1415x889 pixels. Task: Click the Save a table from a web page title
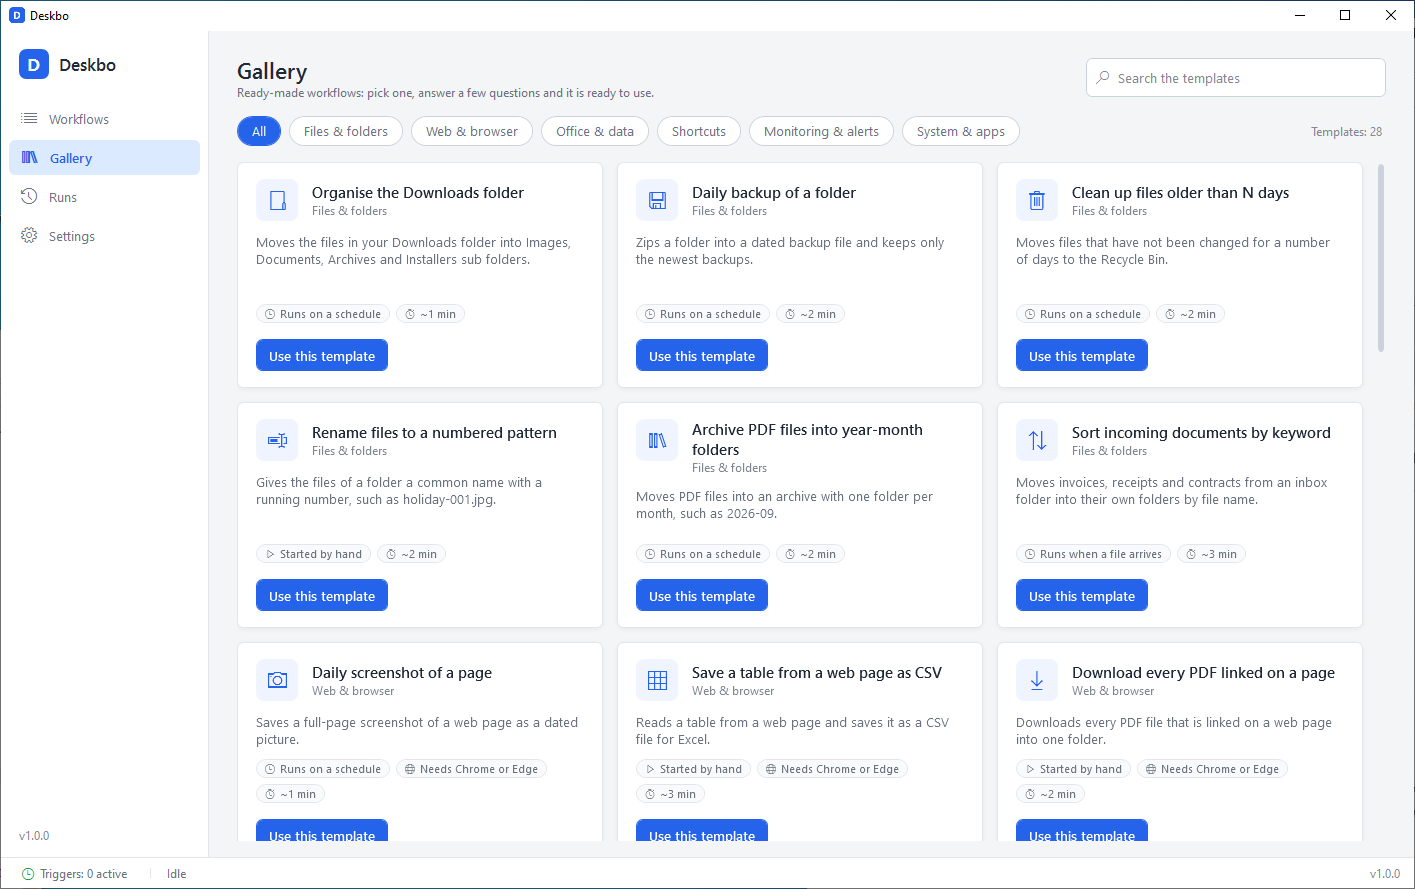tap(817, 673)
